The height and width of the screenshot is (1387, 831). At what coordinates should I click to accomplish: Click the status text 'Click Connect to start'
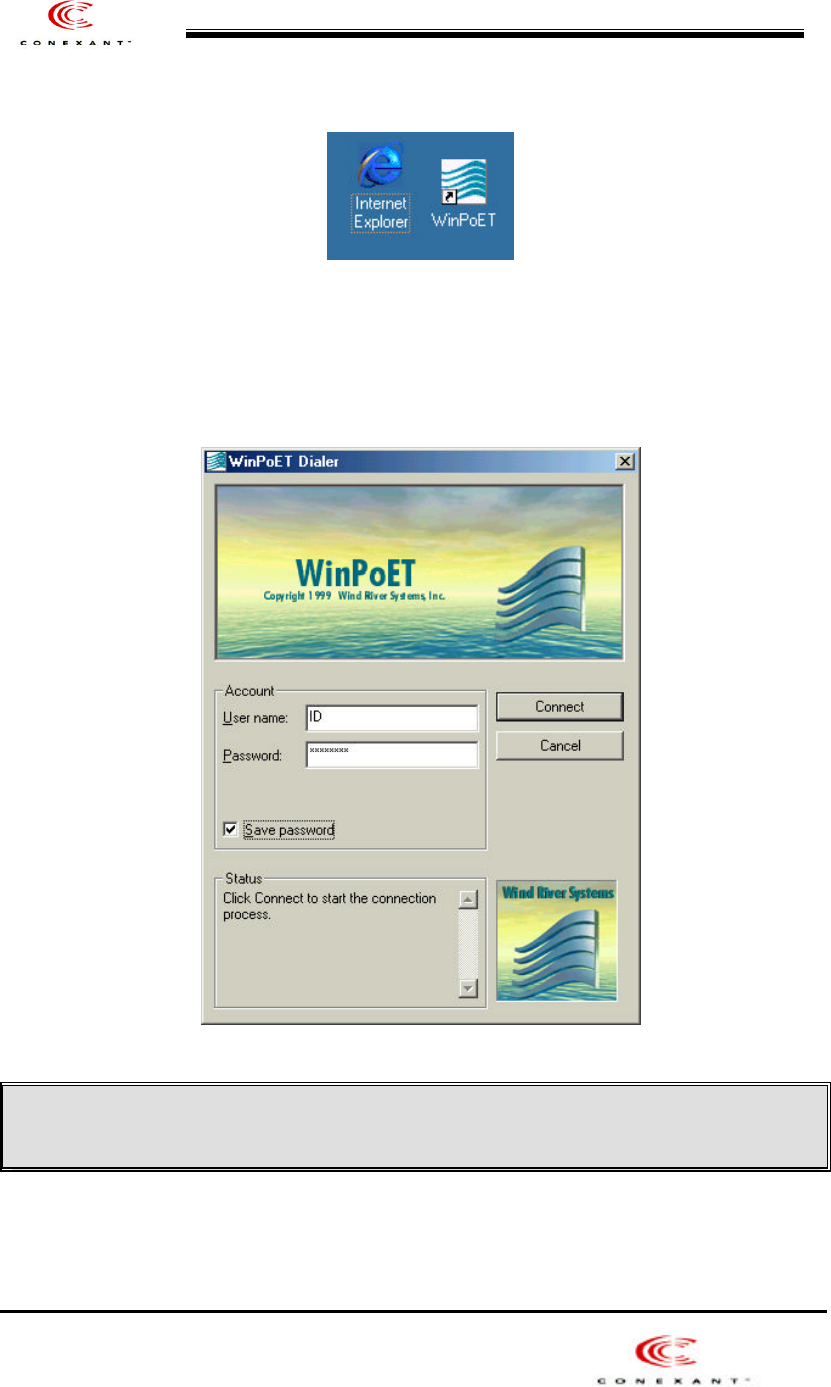(x=293, y=898)
